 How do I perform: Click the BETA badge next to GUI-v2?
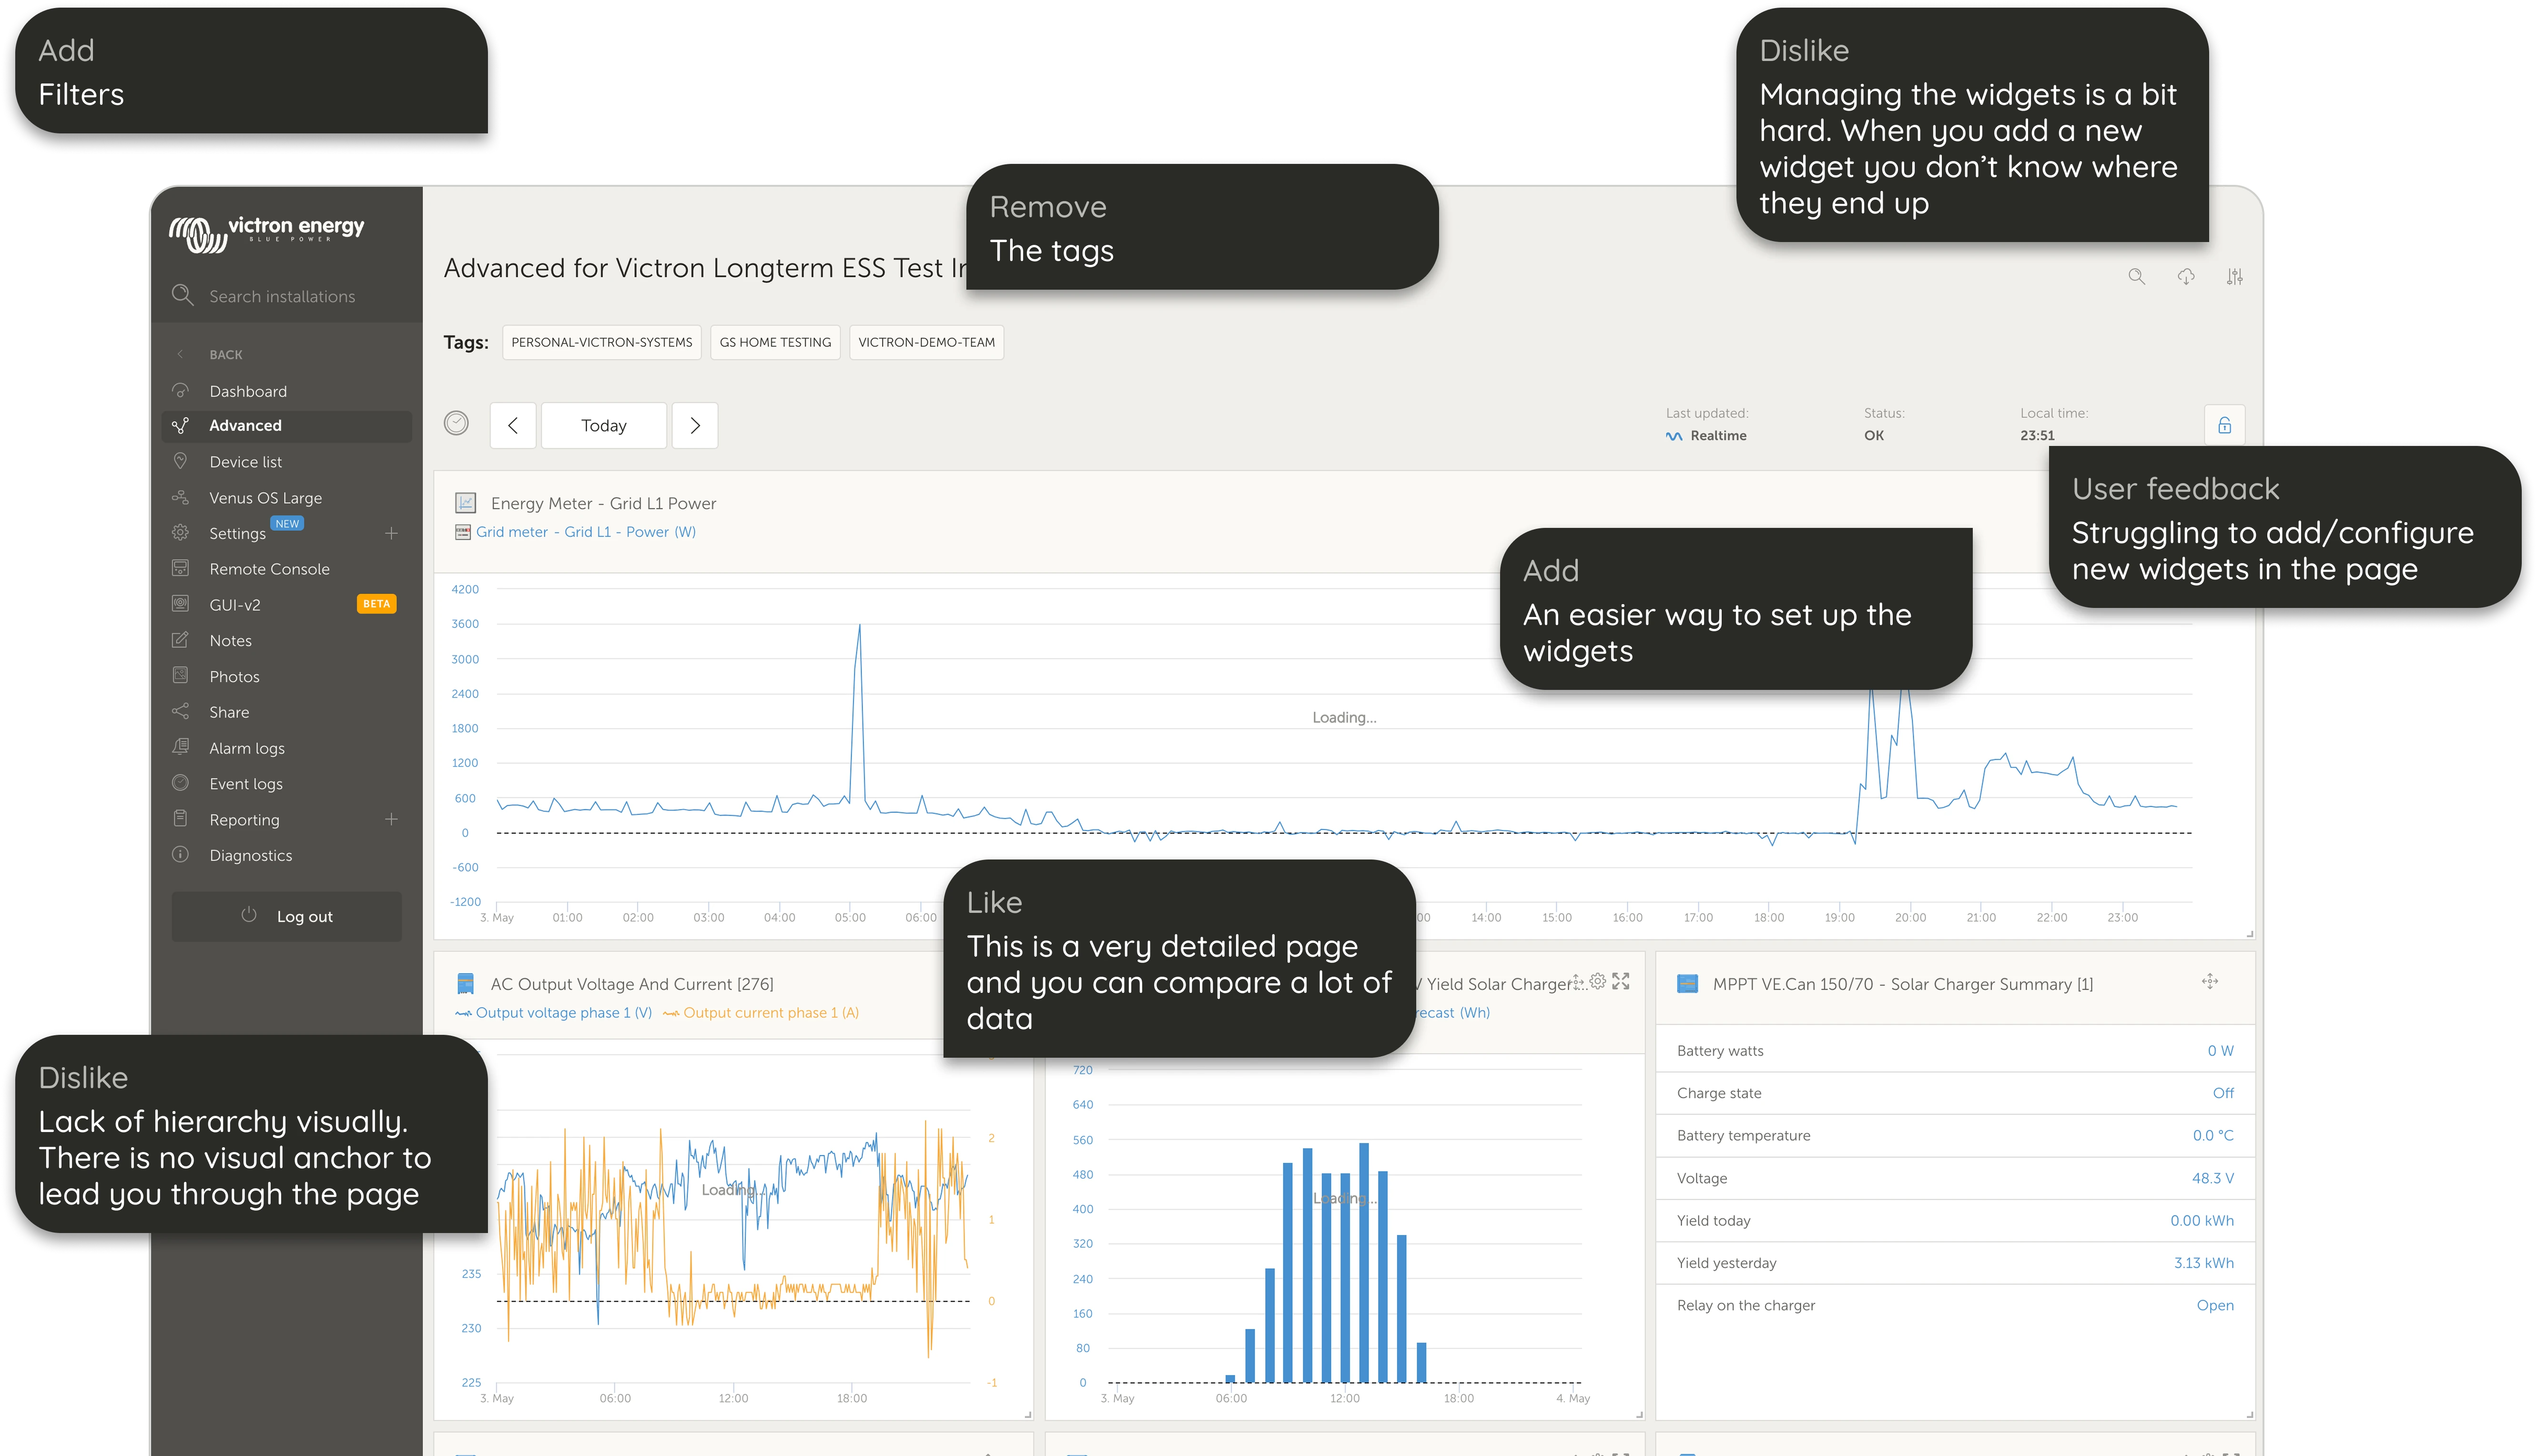point(376,604)
